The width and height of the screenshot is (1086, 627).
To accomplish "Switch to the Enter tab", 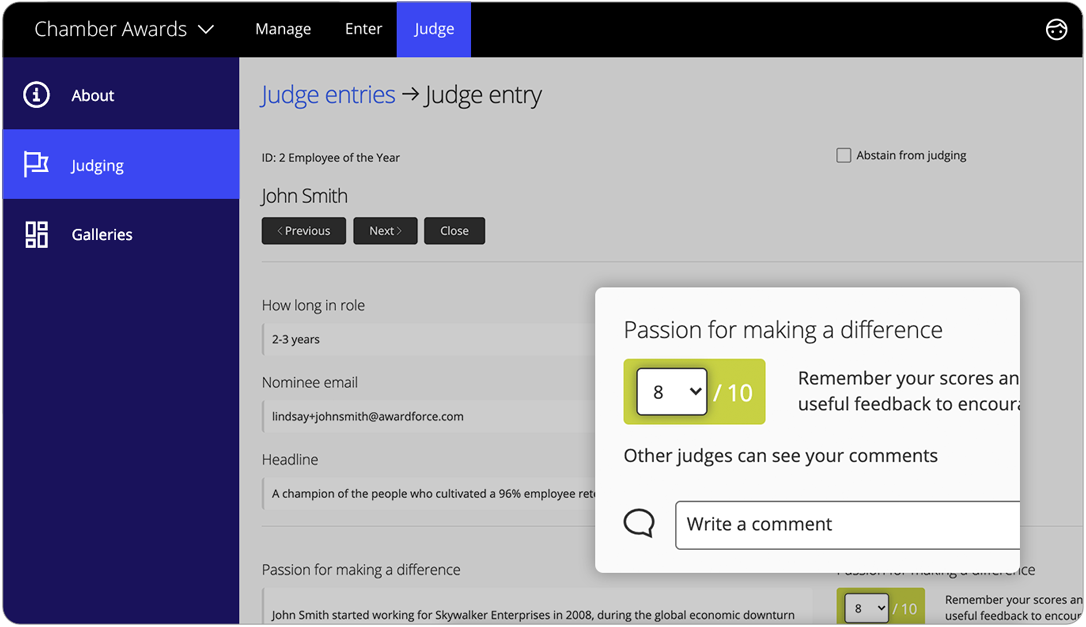I will click(x=363, y=29).
